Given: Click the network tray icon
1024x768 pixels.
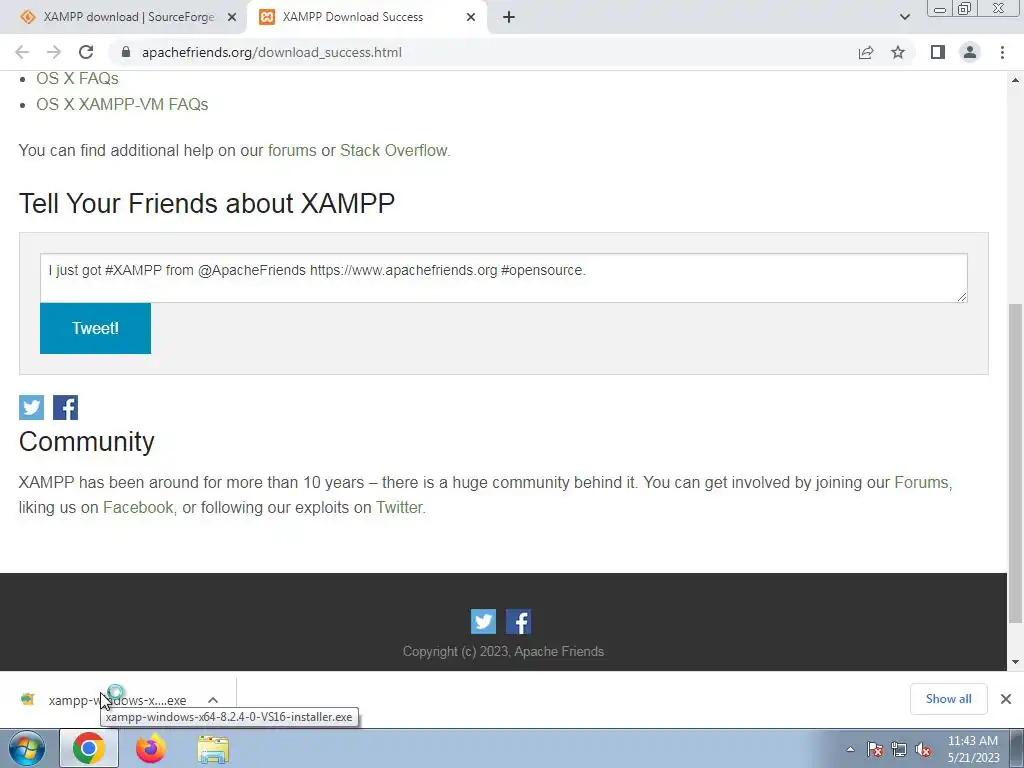Looking at the screenshot, I should [899, 750].
